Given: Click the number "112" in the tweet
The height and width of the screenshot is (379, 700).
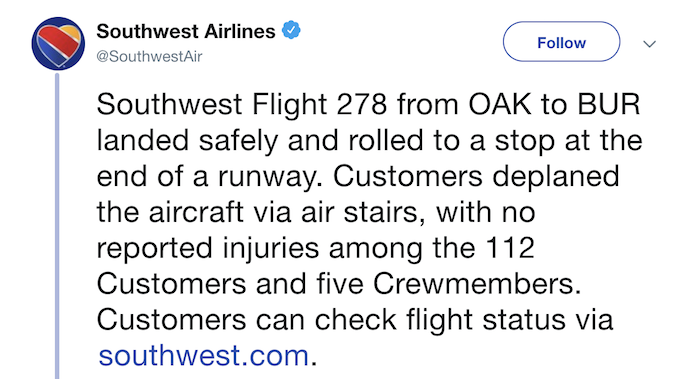Looking at the screenshot, I should click(509, 248).
